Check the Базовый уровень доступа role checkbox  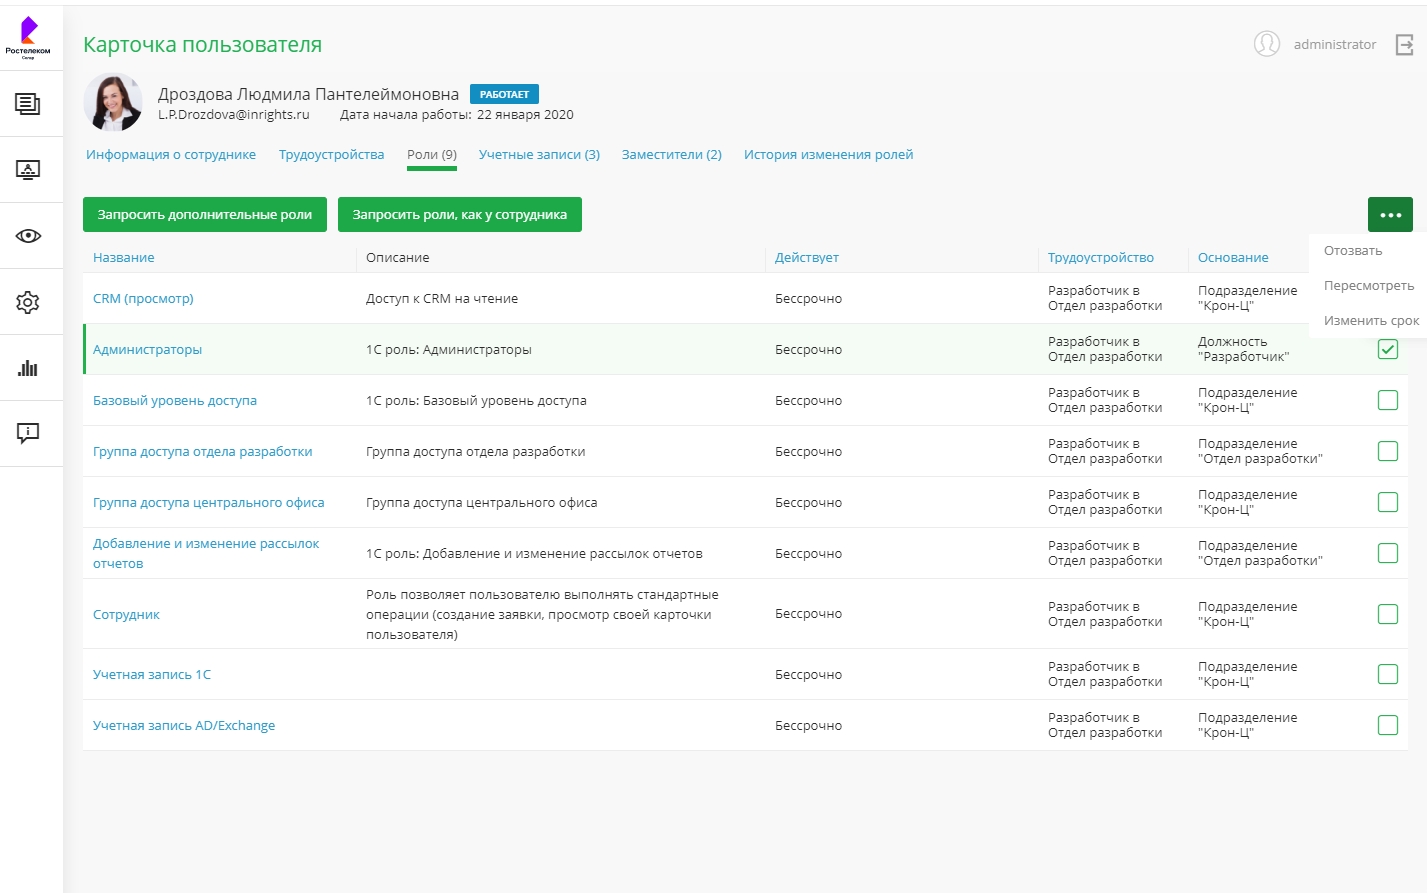pos(1388,400)
